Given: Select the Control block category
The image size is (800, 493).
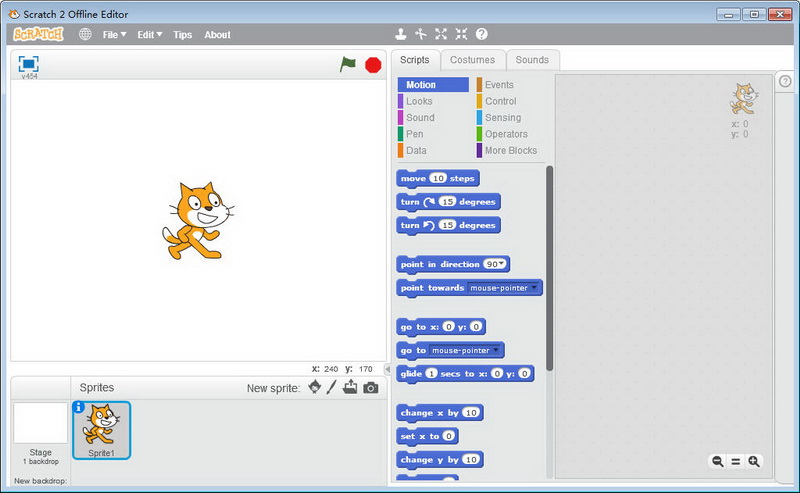Looking at the screenshot, I should point(510,101).
